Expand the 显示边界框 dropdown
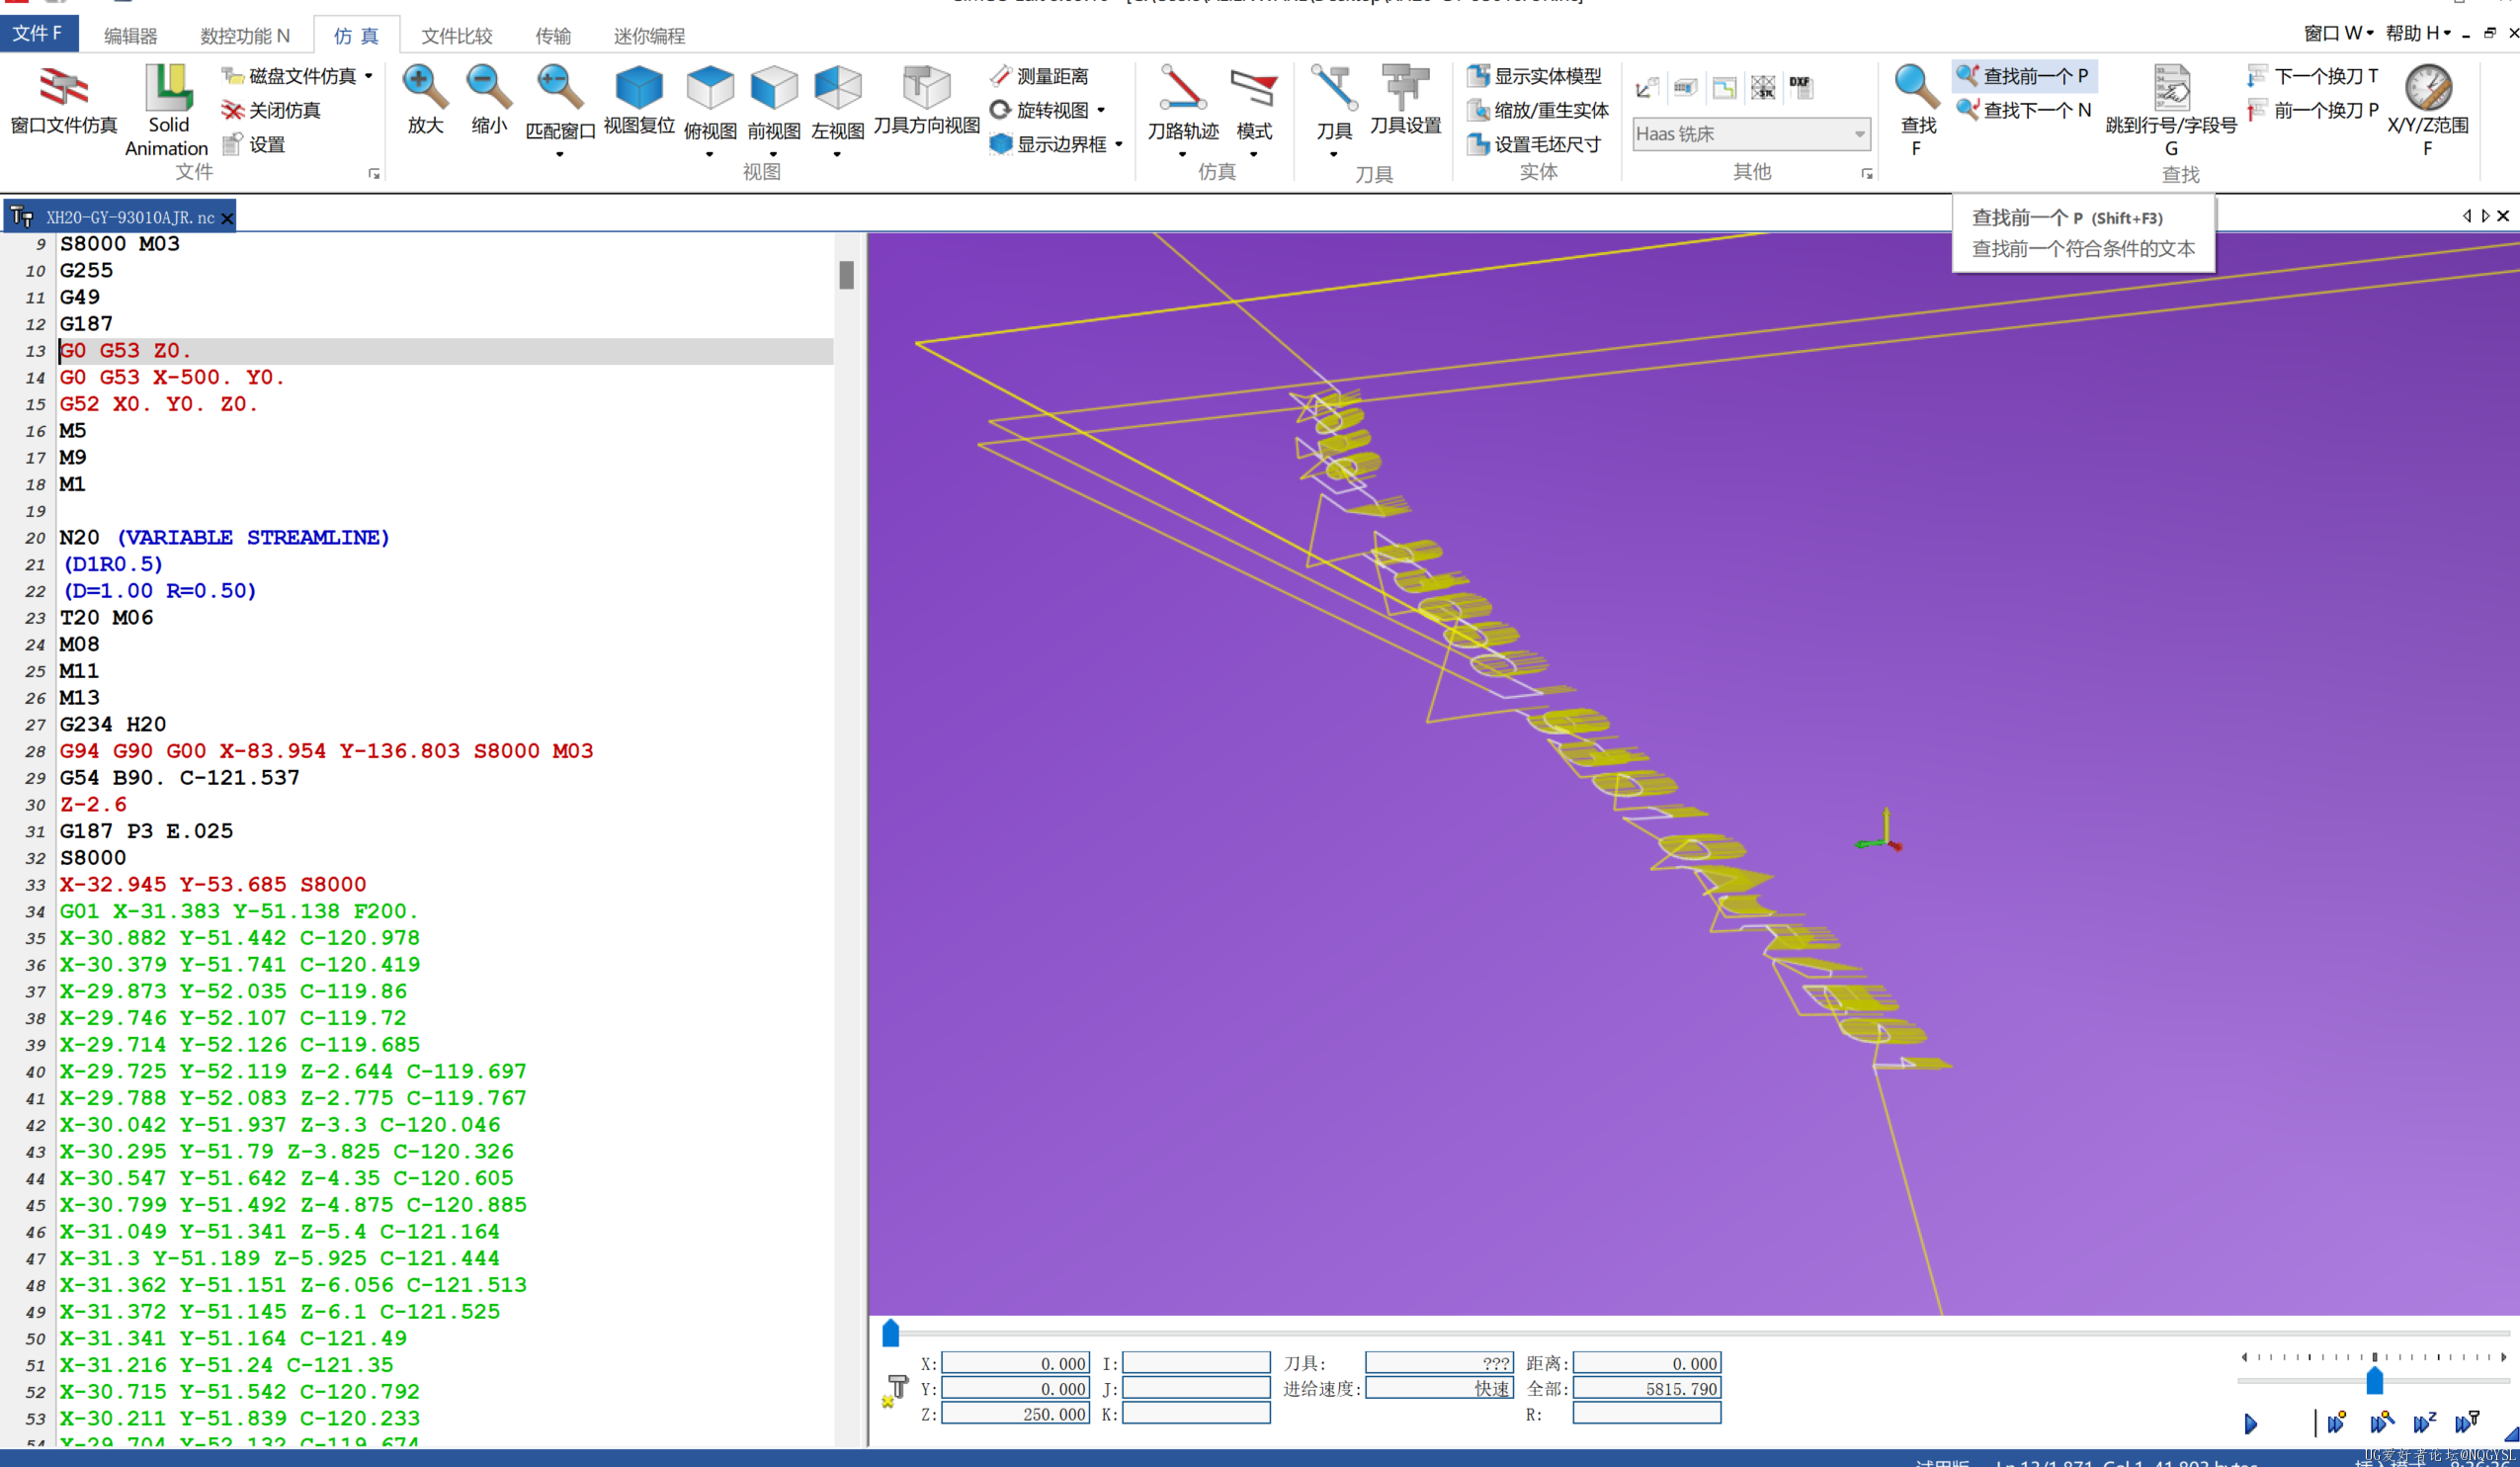Viewport: 2520px width, 1467px height. click(x=1119, y=144)
